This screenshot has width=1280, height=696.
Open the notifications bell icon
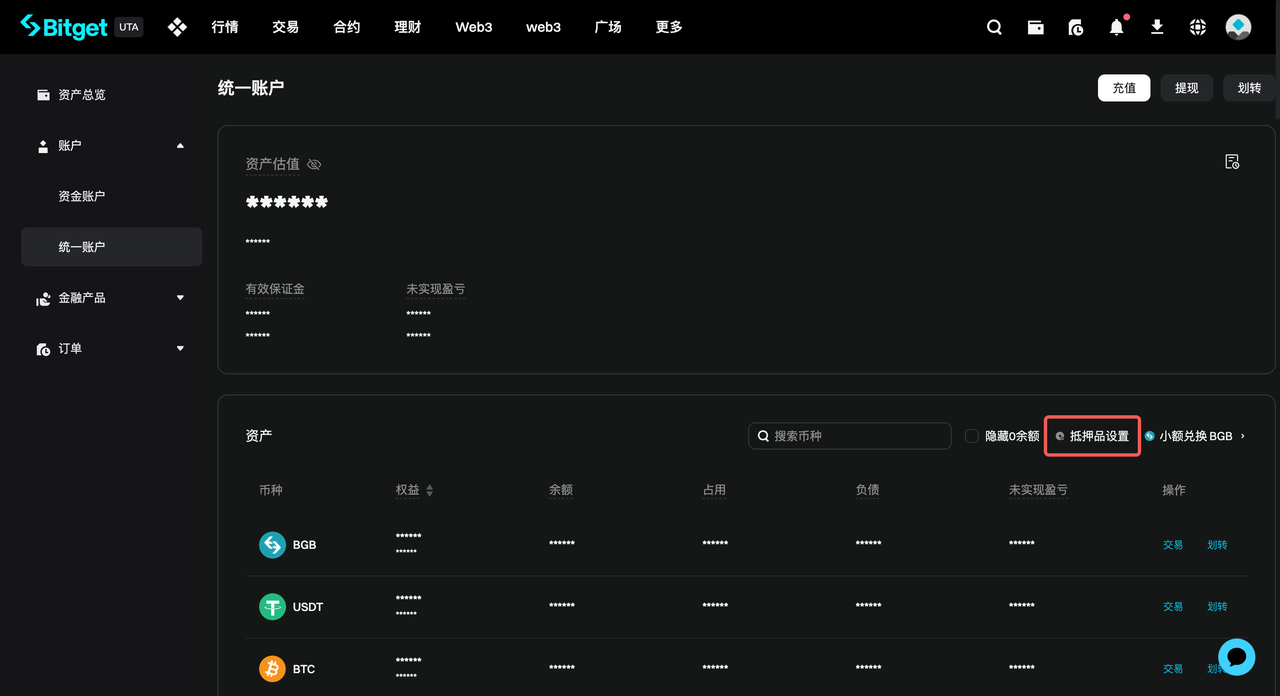(x=1116, y=27)
